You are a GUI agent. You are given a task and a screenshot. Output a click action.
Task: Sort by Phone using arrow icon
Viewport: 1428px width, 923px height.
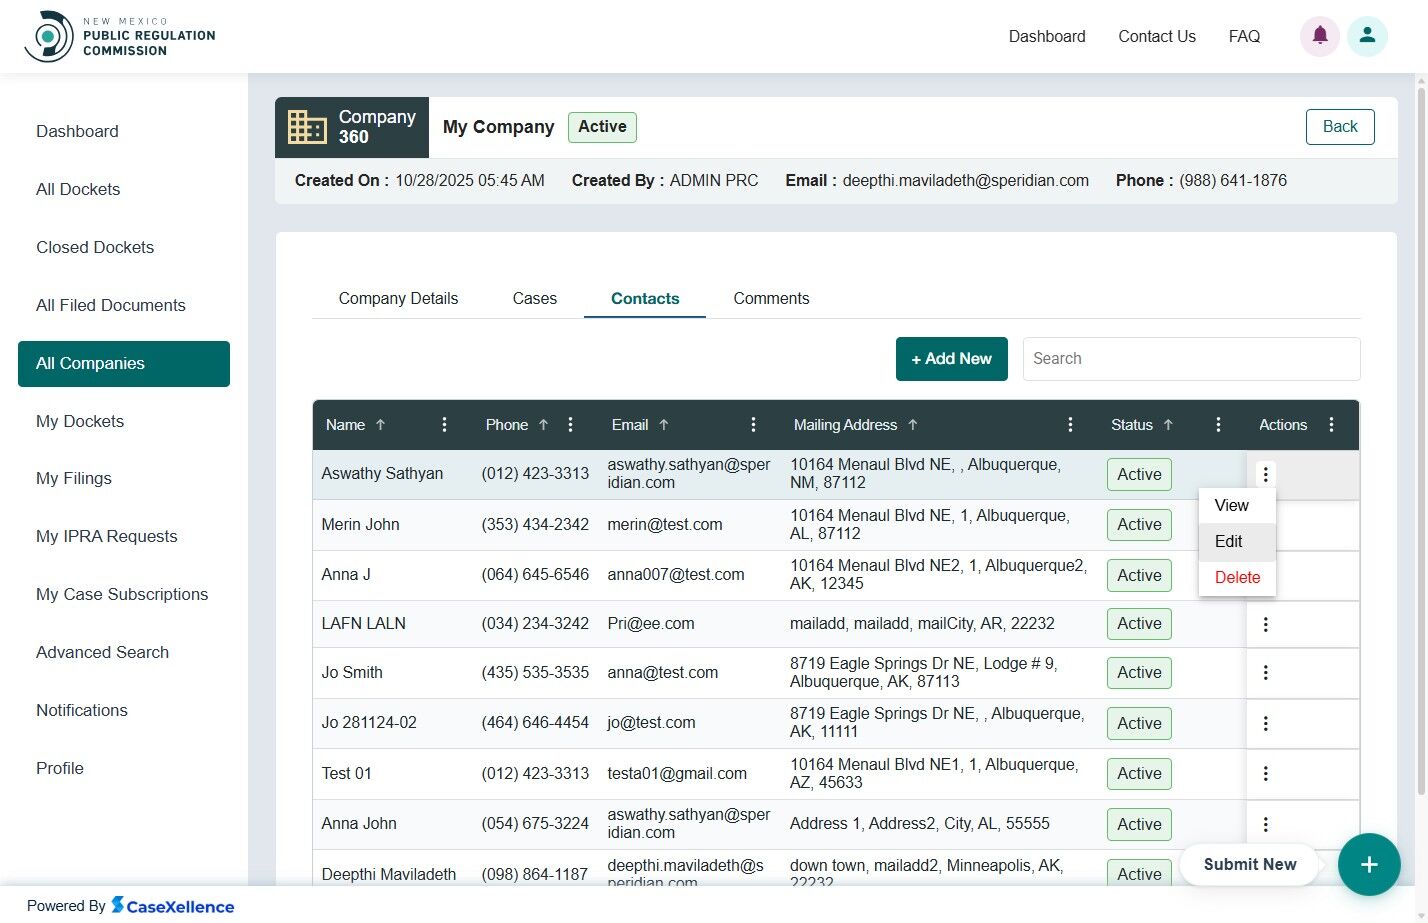(x=543, y=425)
